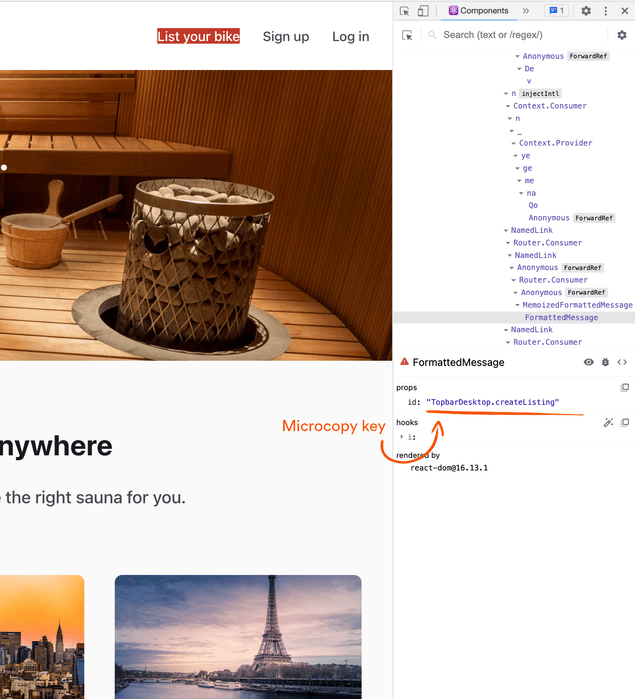
Task: Switch to the Components tab
Action: (x=478, y=11)
